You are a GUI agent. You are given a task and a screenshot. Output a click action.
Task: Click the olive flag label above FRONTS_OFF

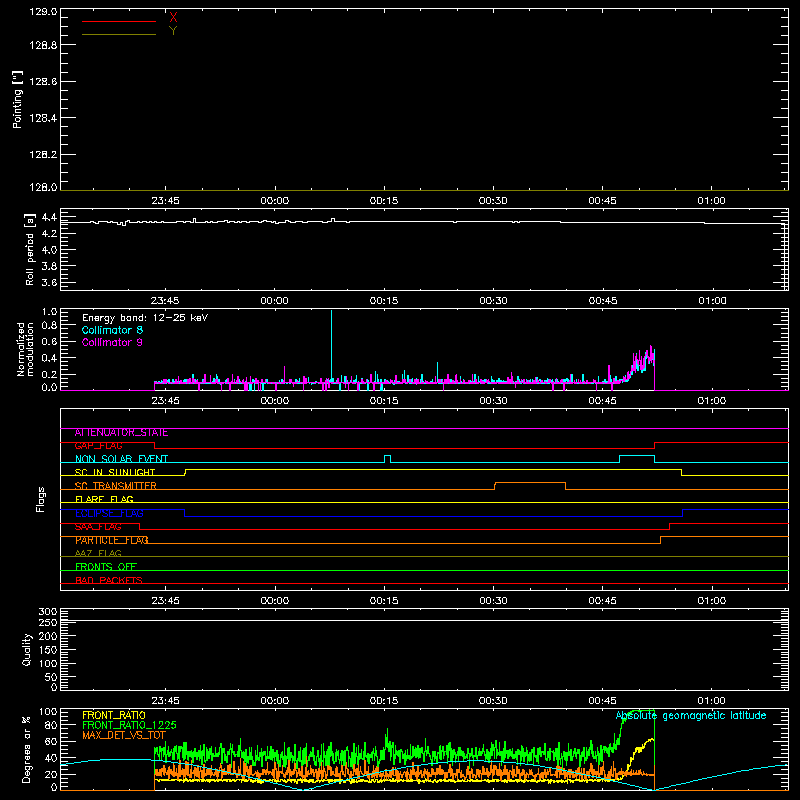pyautogui.click(x=98, y=553)
